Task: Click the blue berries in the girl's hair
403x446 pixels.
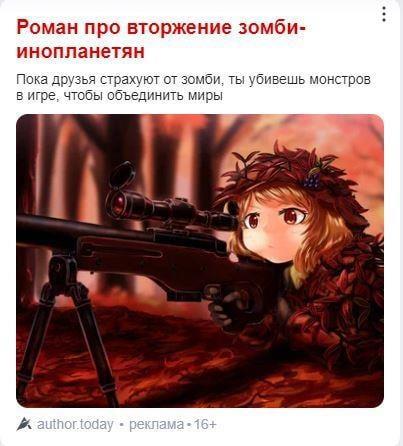Action: point(311,180)
